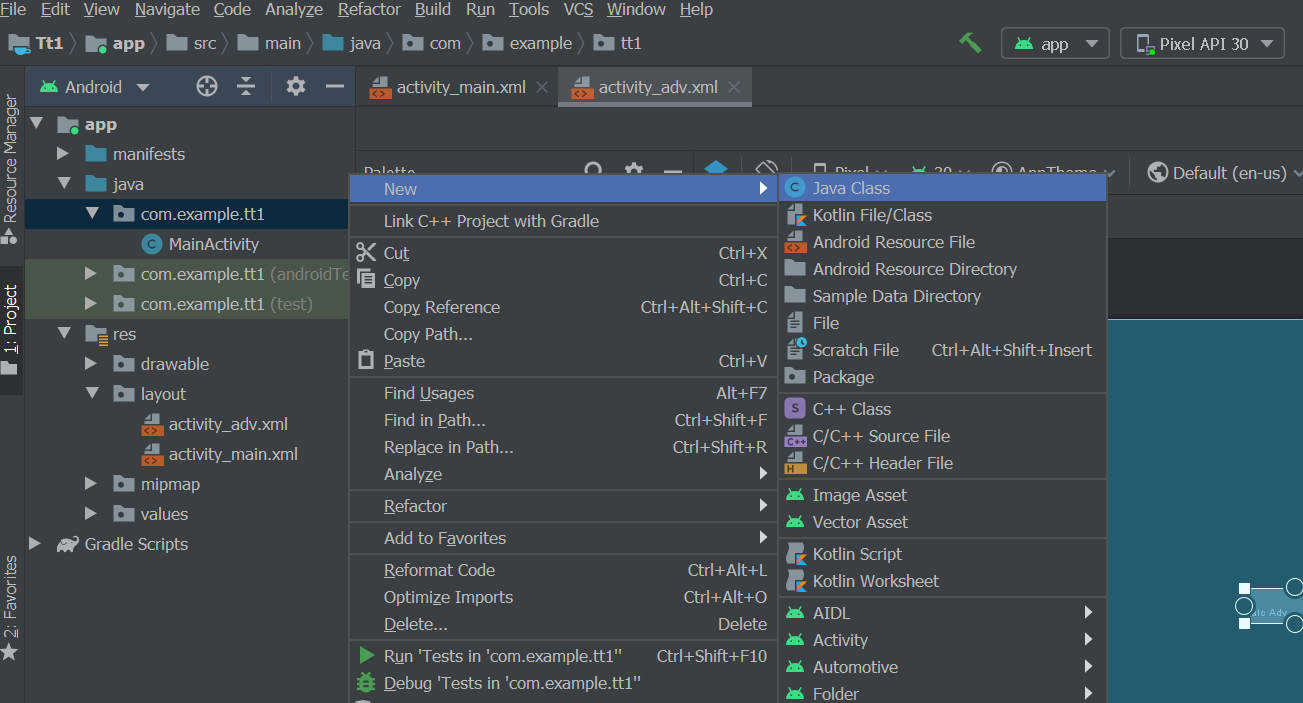Hide the Project panel with minus icon
The image size is (1303, 703).
335,86
